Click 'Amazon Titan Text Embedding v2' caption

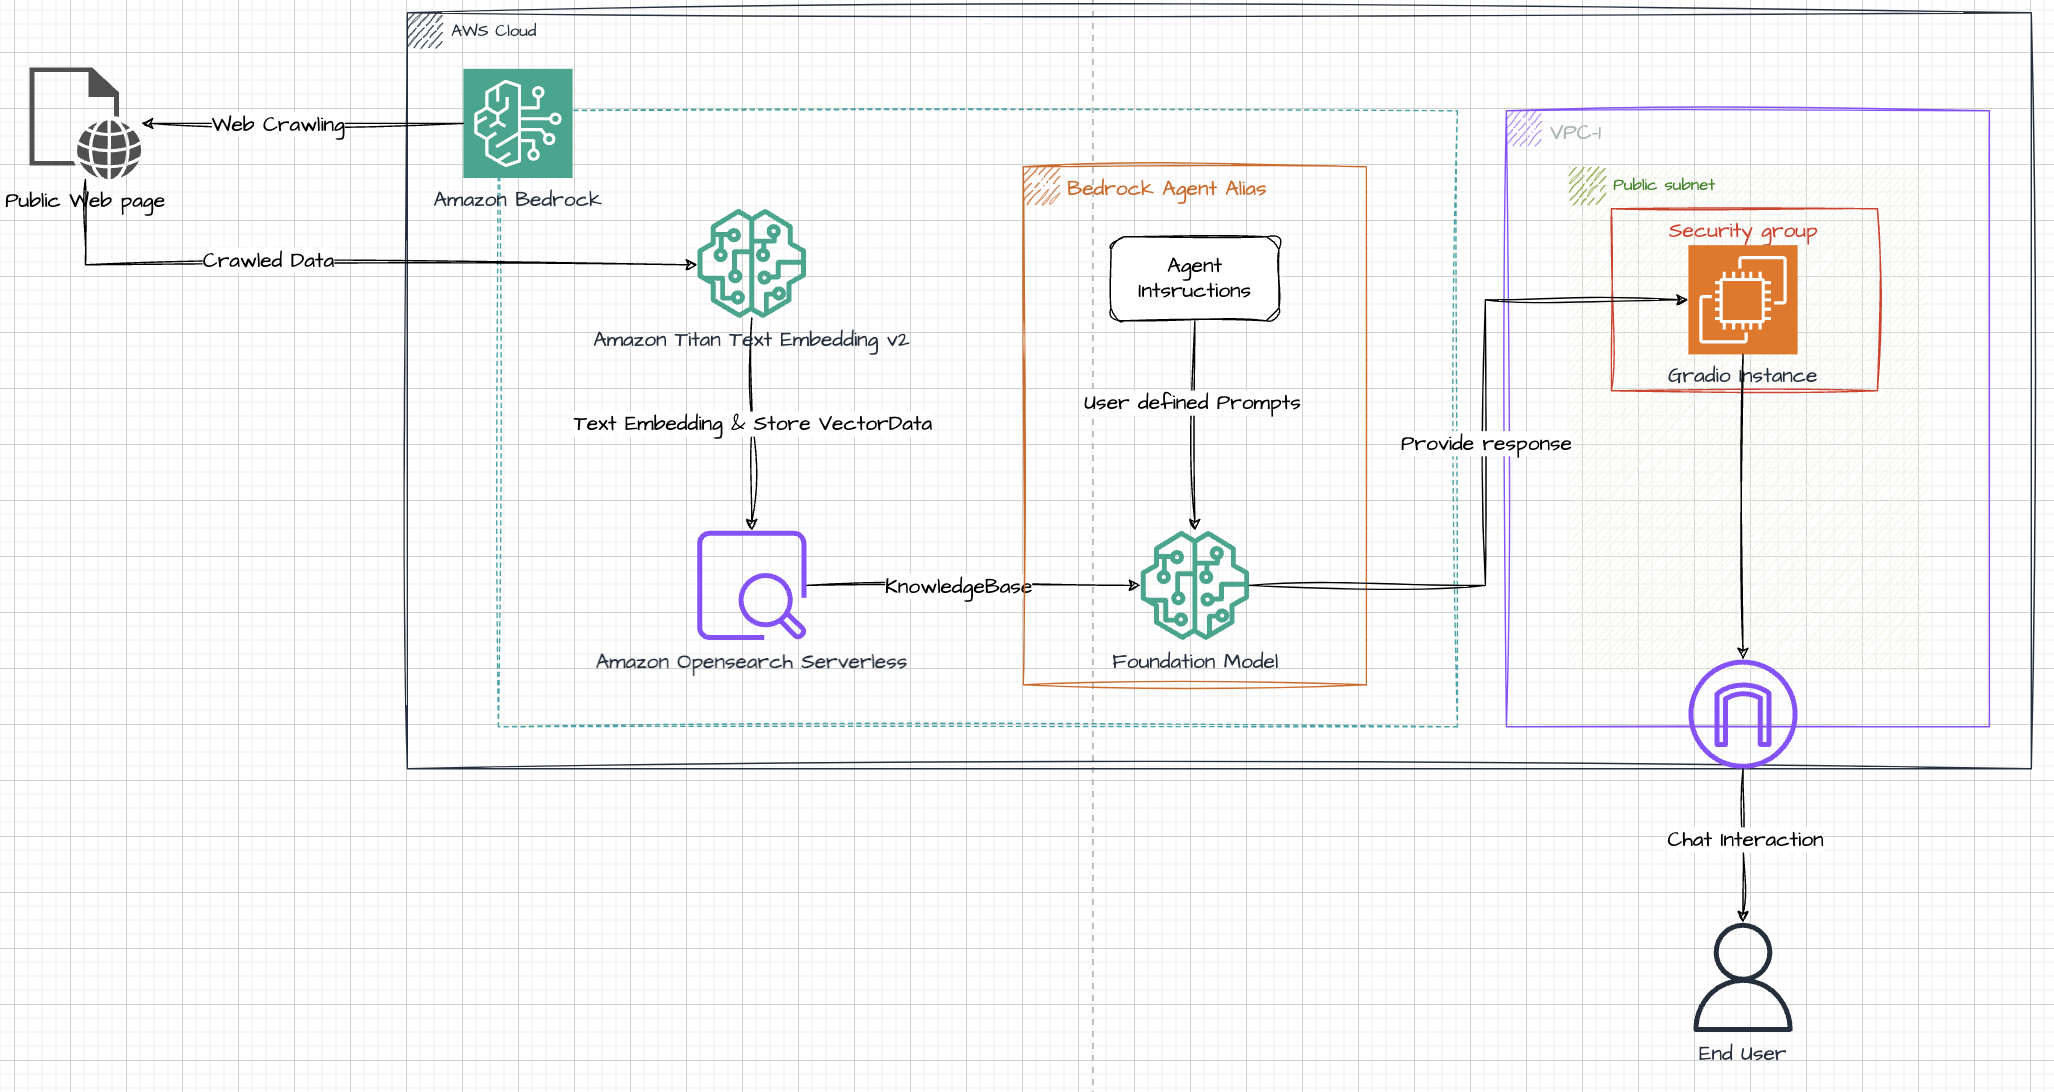pyautogui.click(x=751, y=340)
